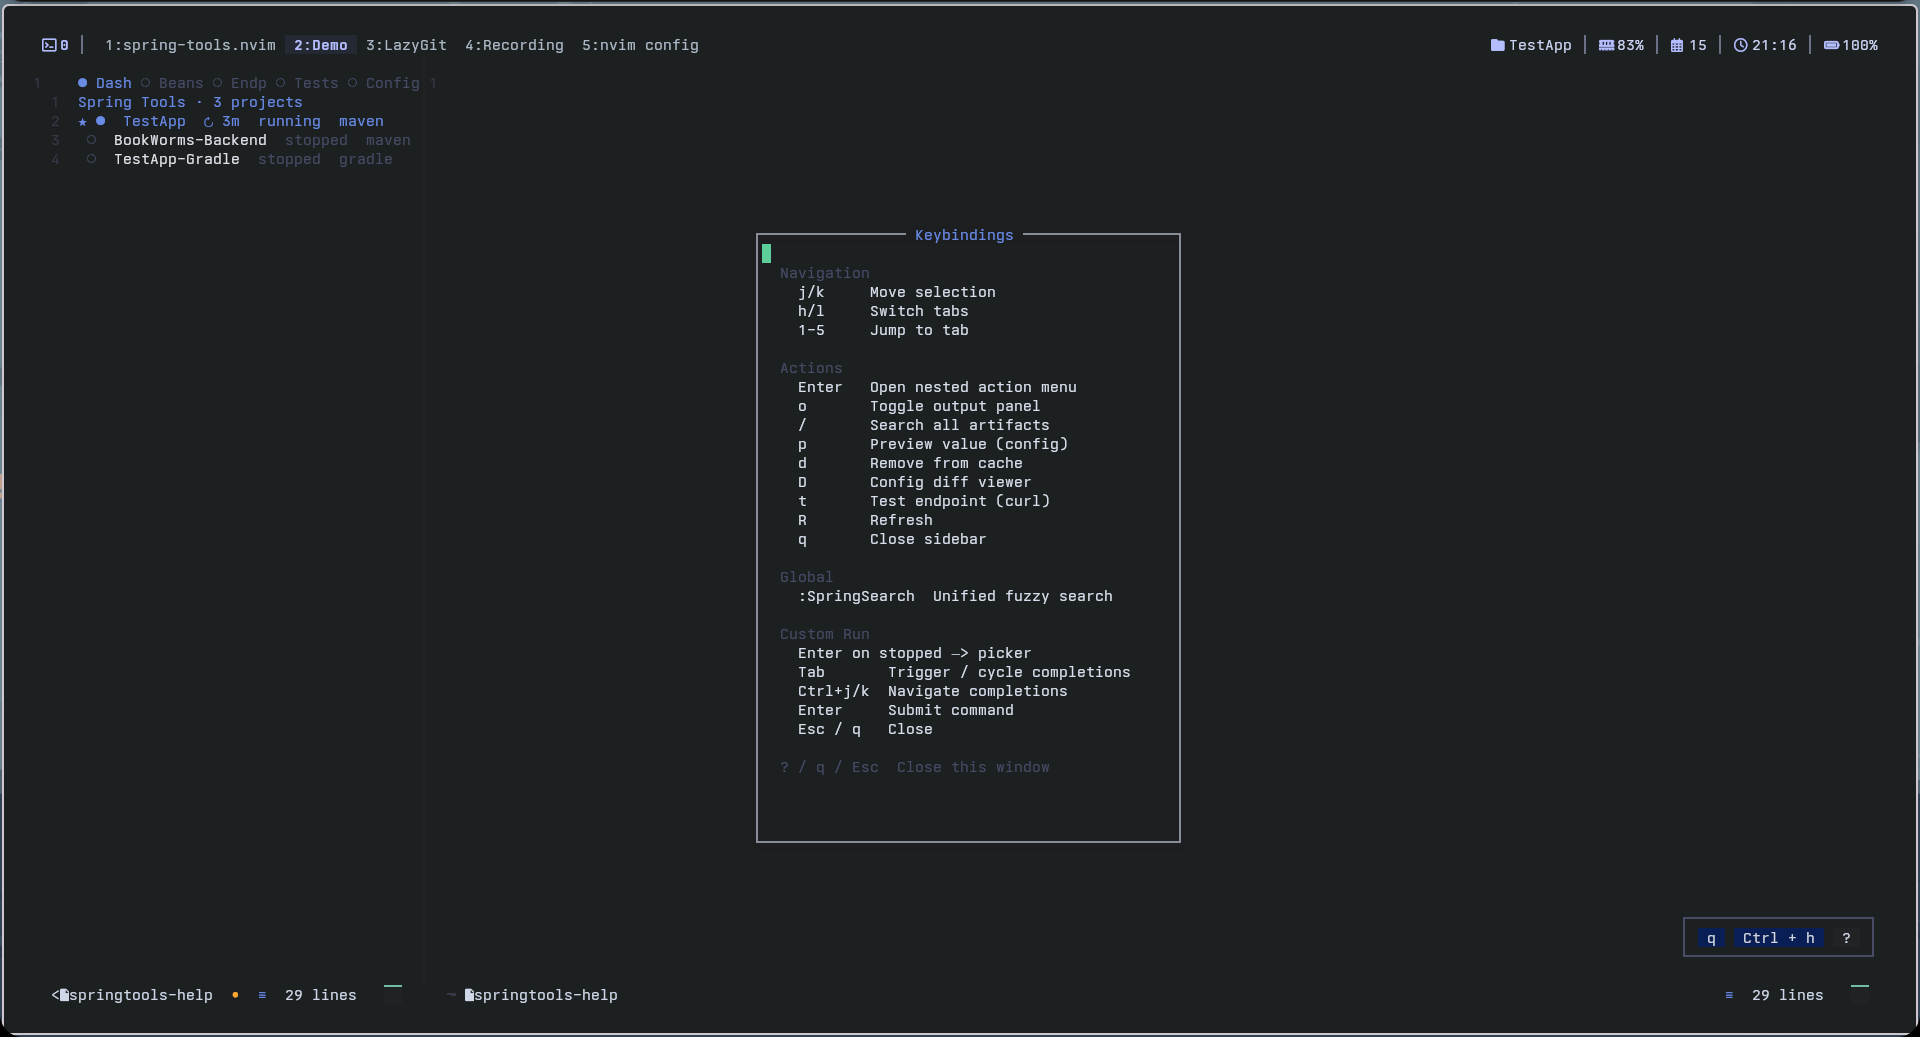Select the TestApp-Gradle project row
The width and height of the screenshot is (1920, 1037).
tap(239, 159)
